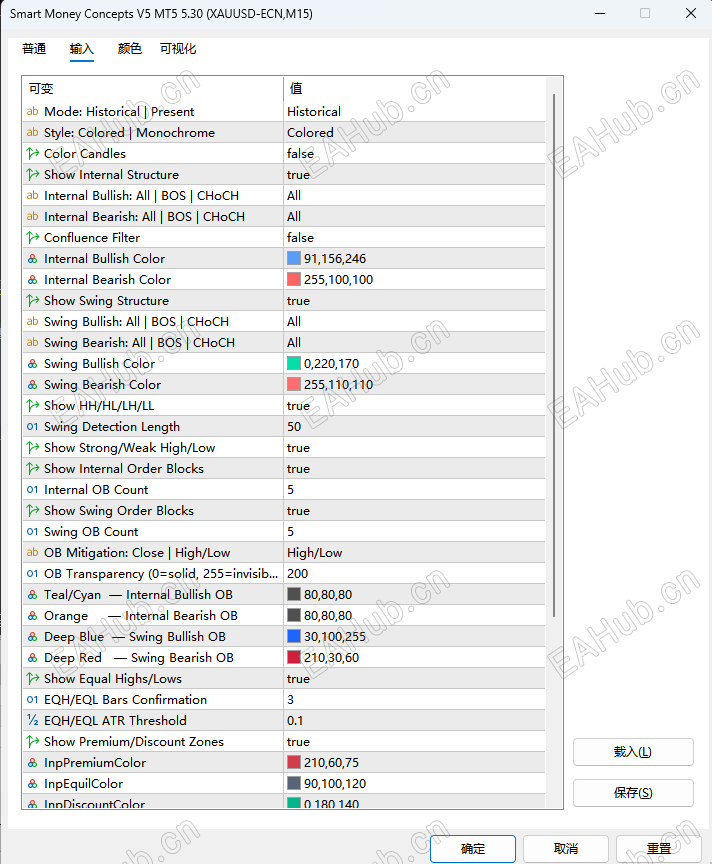Click the boolean icon beside Show HH/HL/LH/LL
This screenshot has height=864, width=712.
[33, 406]
